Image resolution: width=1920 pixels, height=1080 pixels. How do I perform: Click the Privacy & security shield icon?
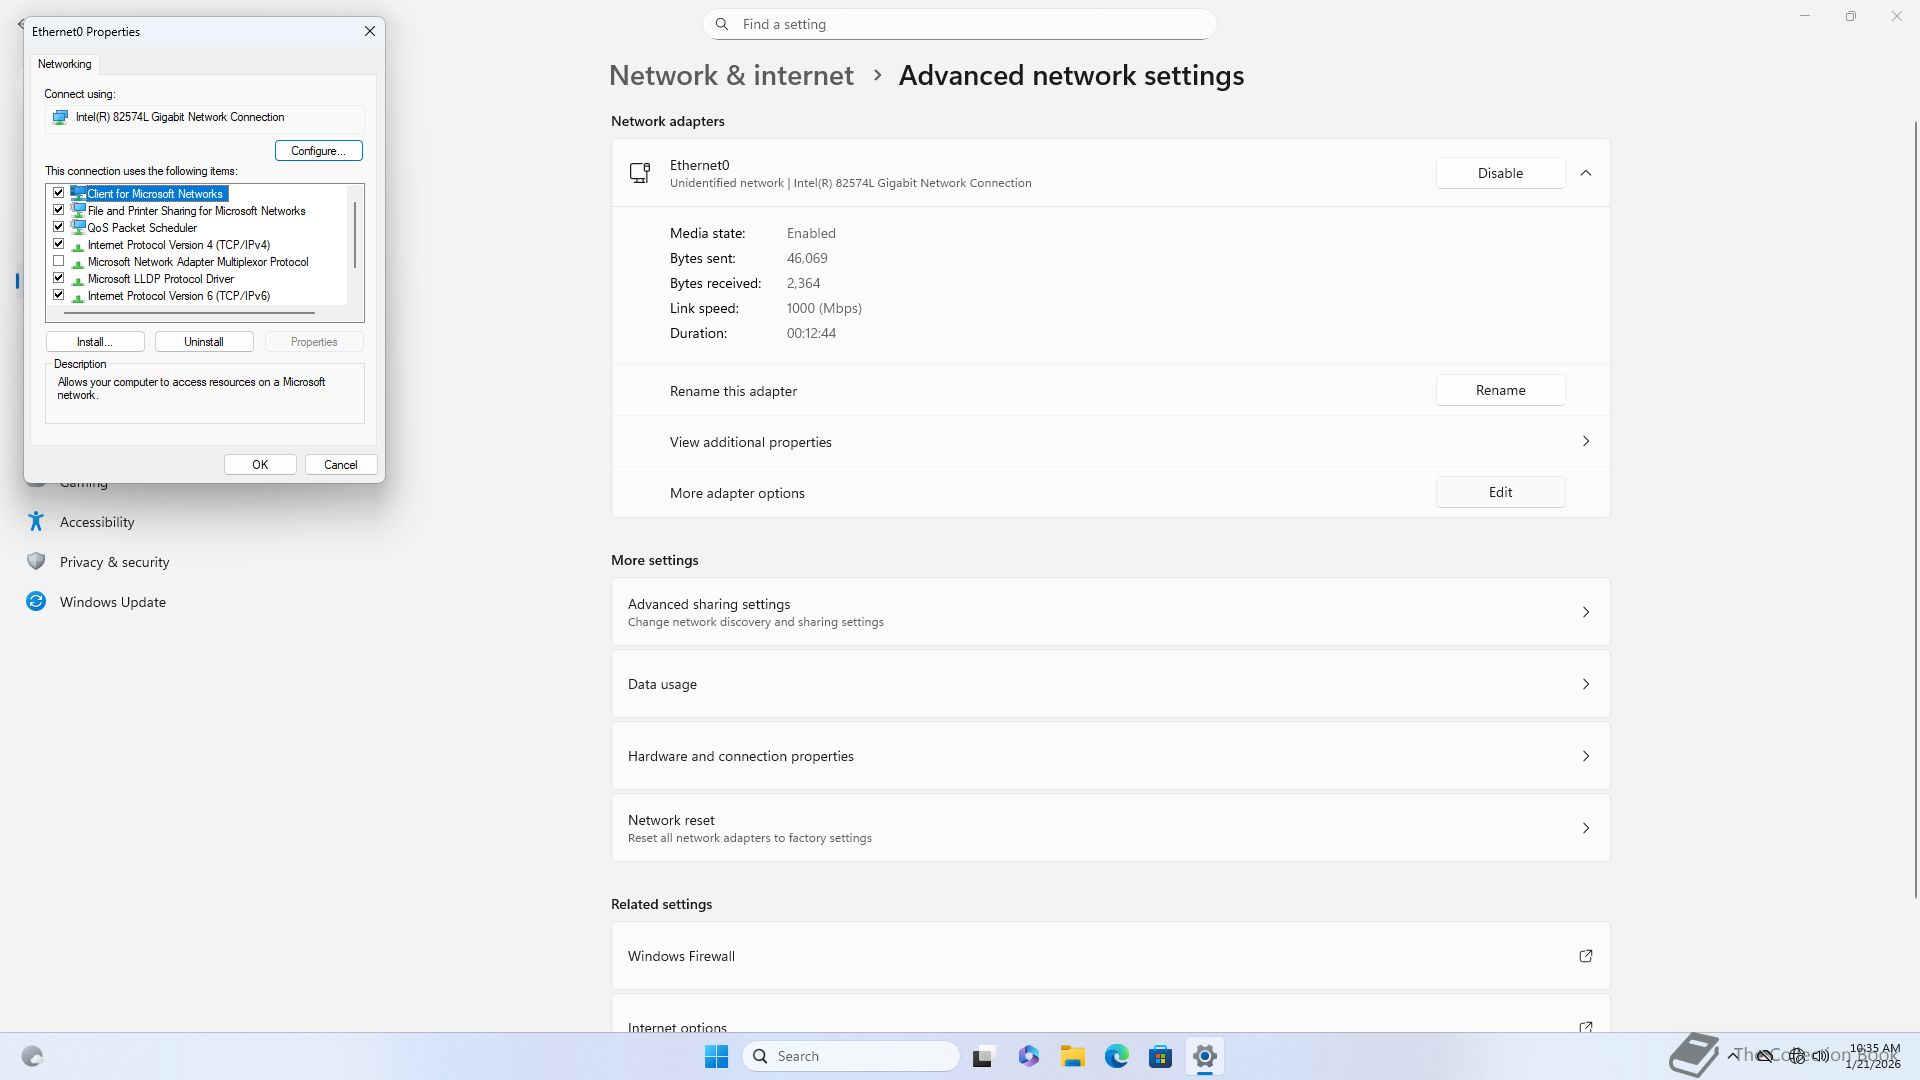click(36, 562)
